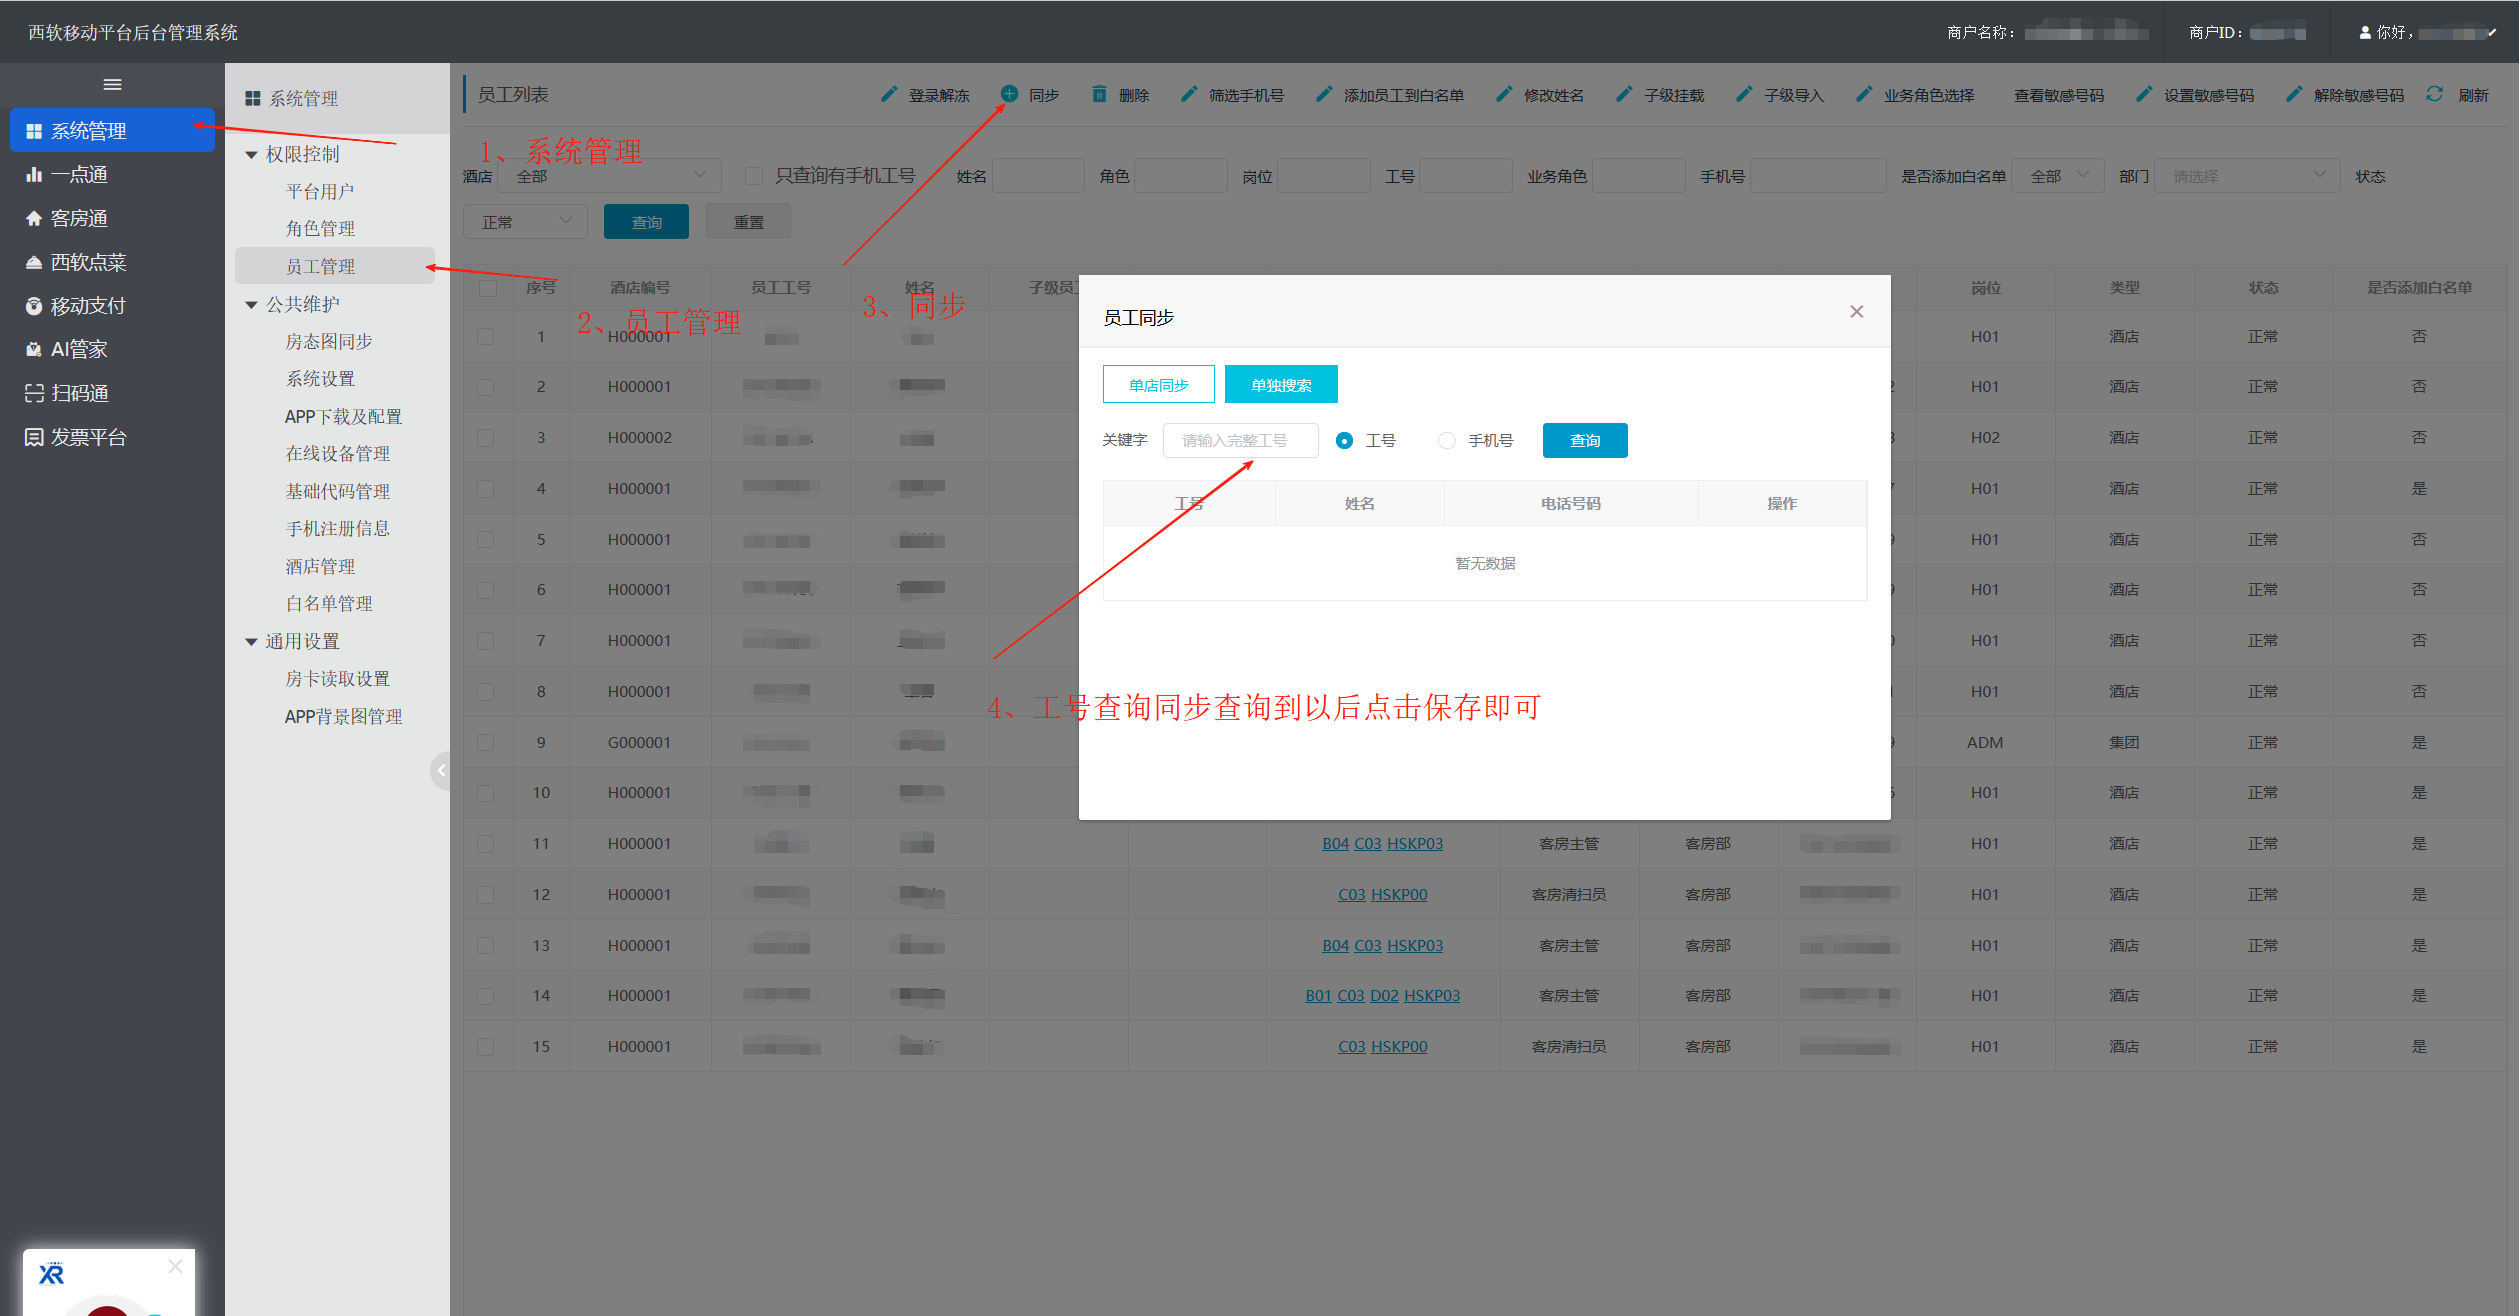Collapse the 权限控制 tree section
The image size is (2519, 1316).
tap(251, 155)
